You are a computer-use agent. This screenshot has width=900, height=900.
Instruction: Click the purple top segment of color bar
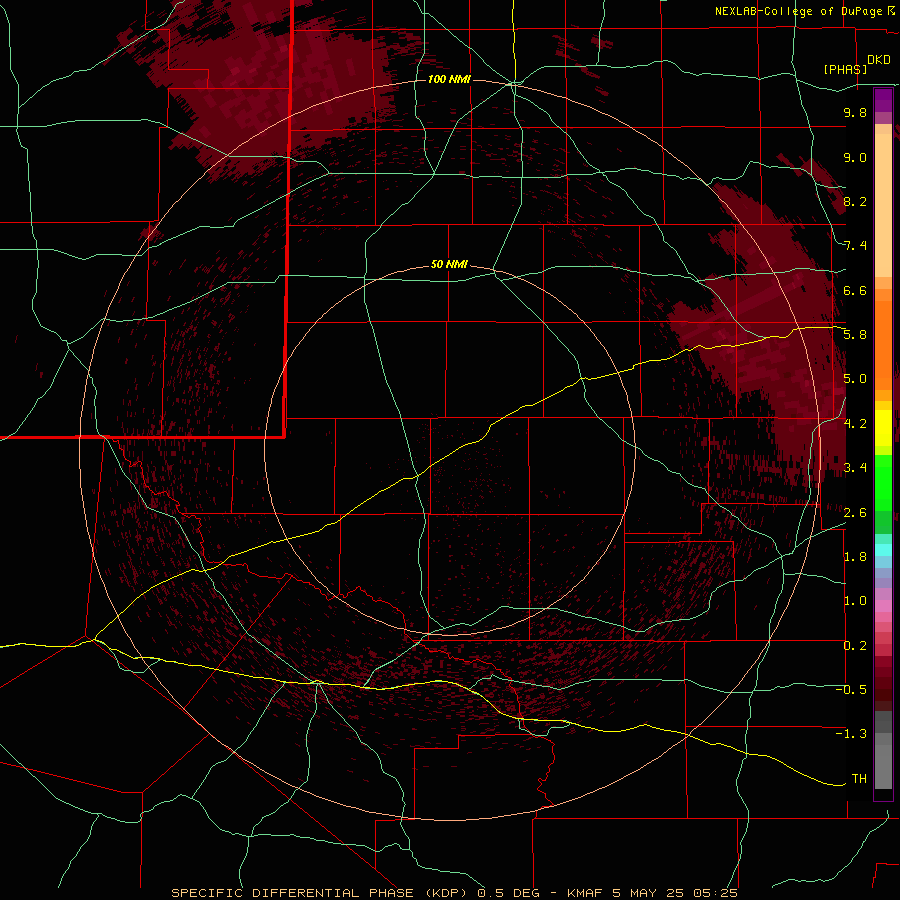(883, 100)
